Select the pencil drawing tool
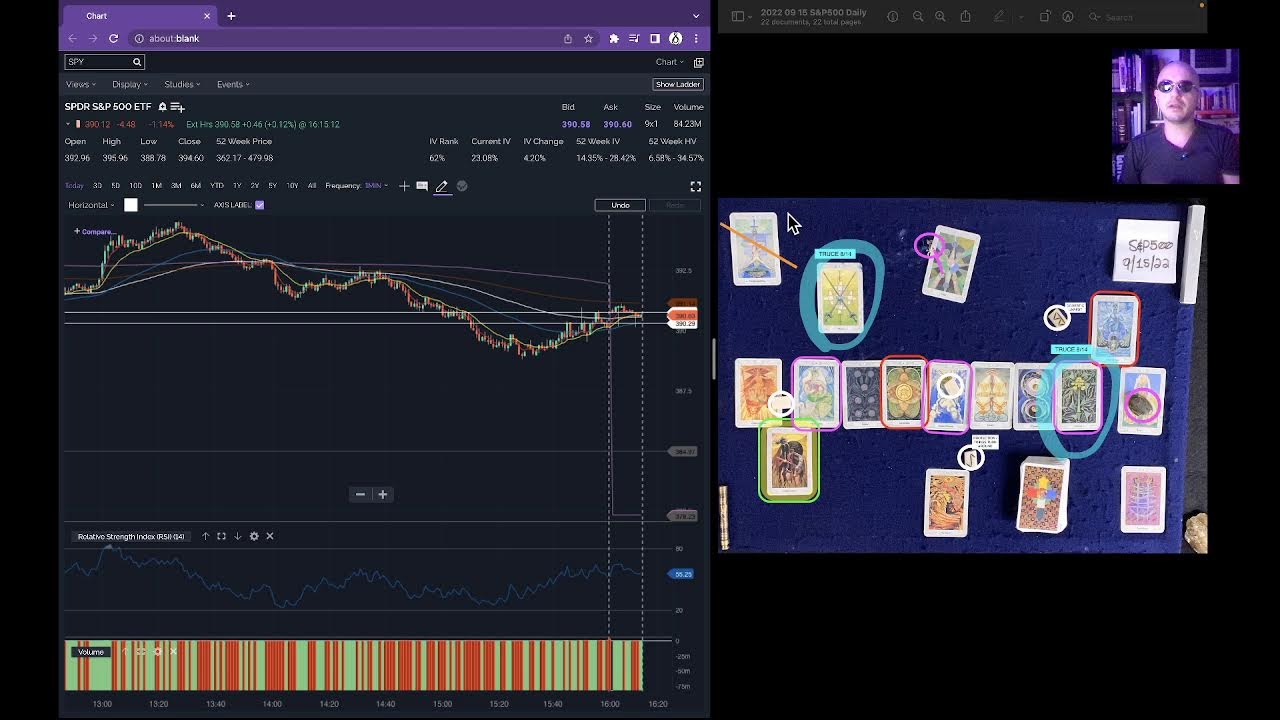The width and height of the screenshot is (1280, 720). coord(441,186)
